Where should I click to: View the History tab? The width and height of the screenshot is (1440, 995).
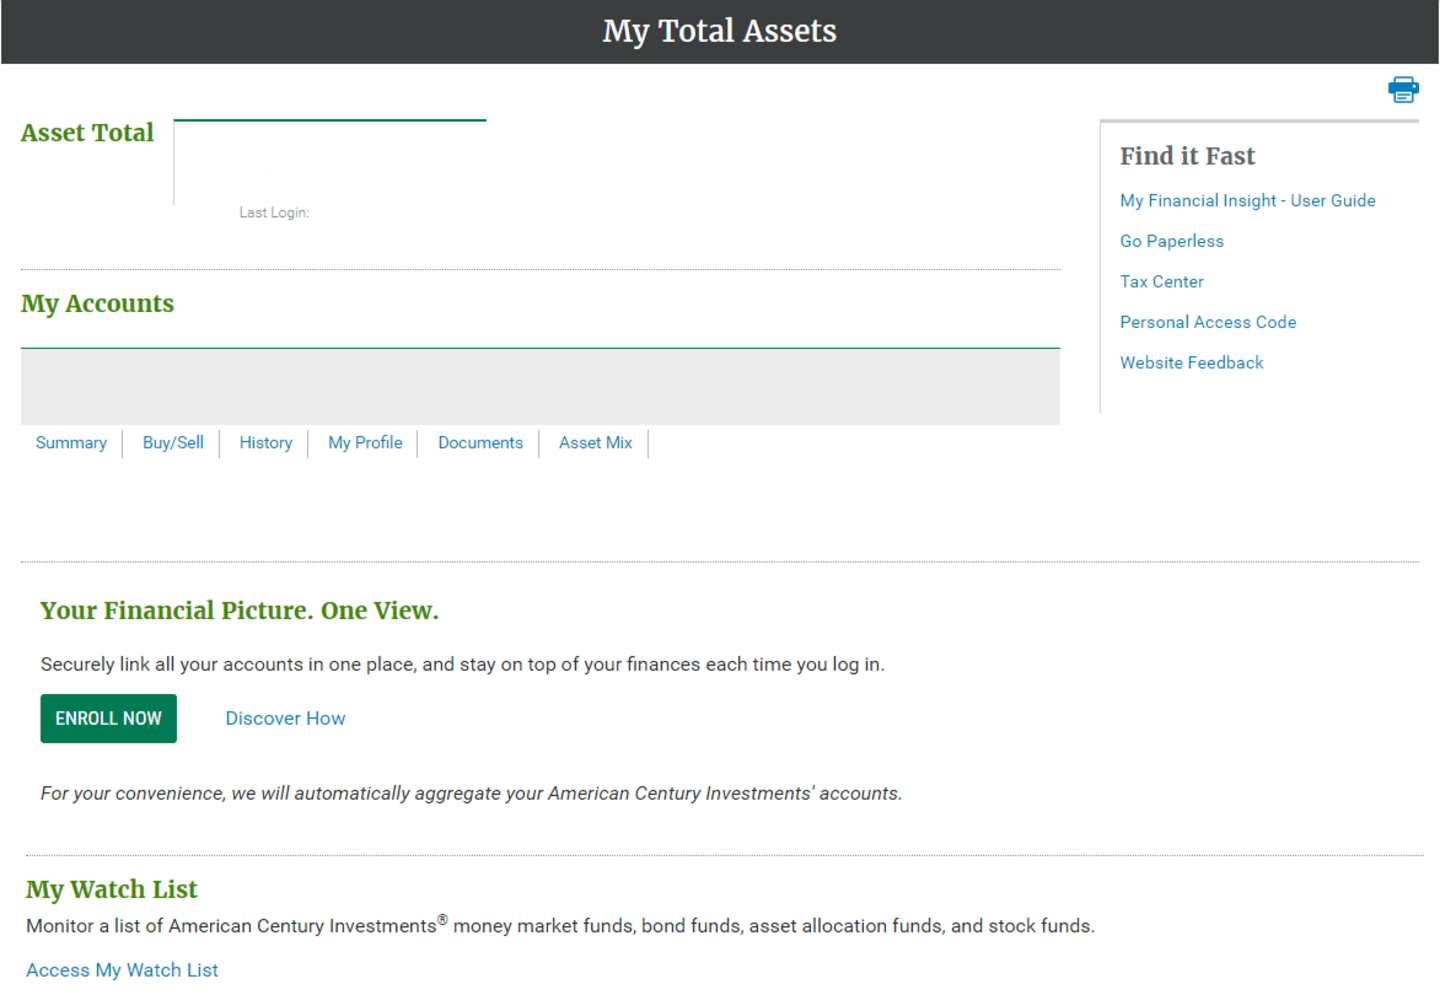pos(265,443)
